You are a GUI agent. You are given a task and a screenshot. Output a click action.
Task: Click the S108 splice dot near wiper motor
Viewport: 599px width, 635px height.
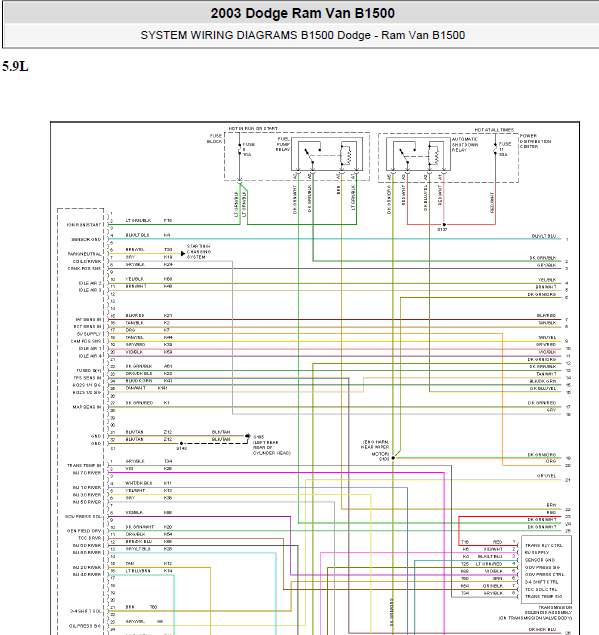click(393, 458)
